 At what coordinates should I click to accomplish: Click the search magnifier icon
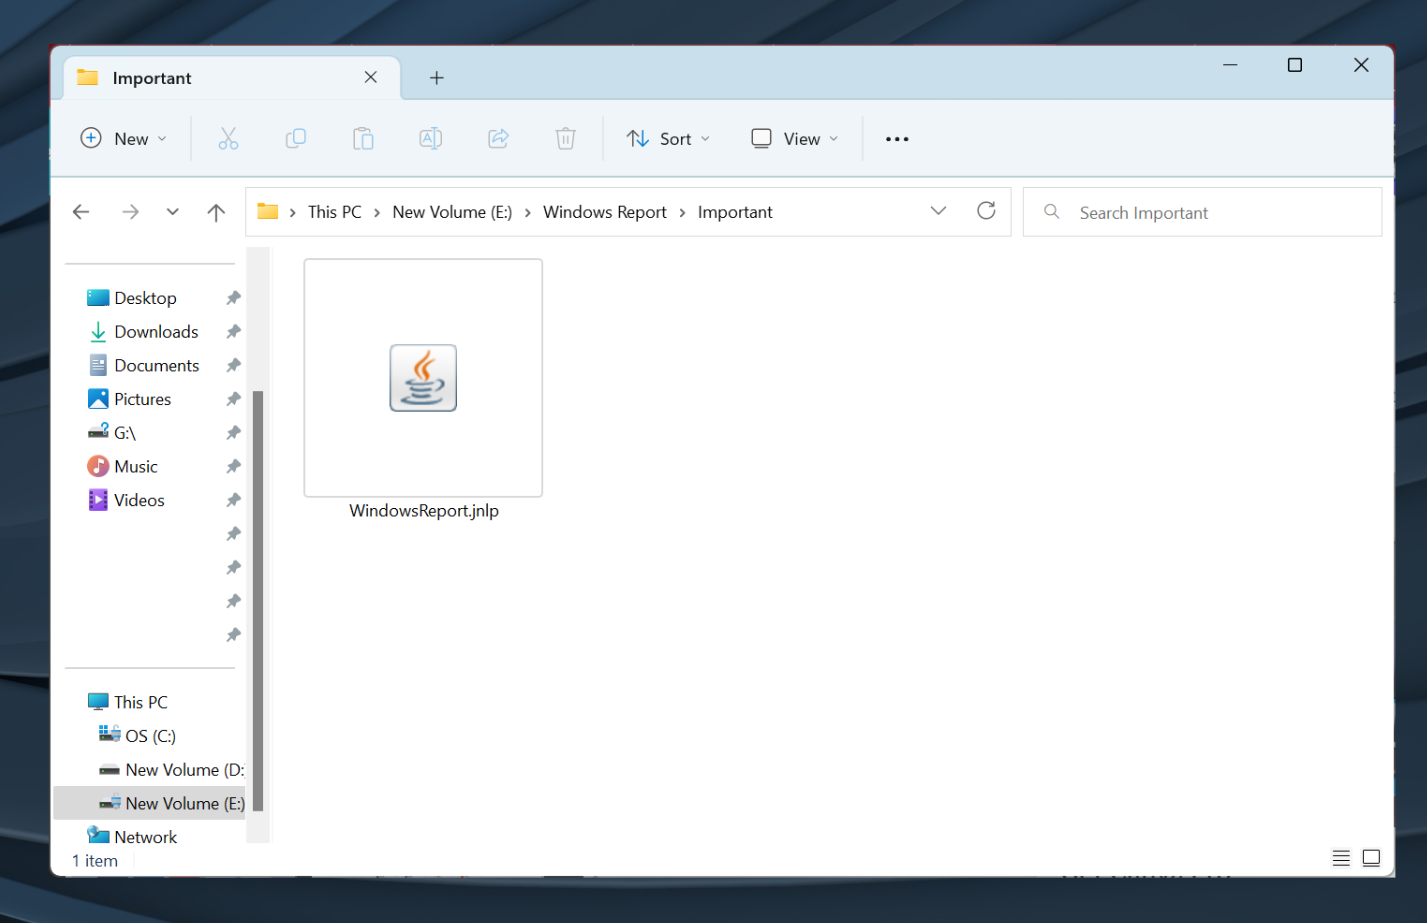[x=1052, y=212]
